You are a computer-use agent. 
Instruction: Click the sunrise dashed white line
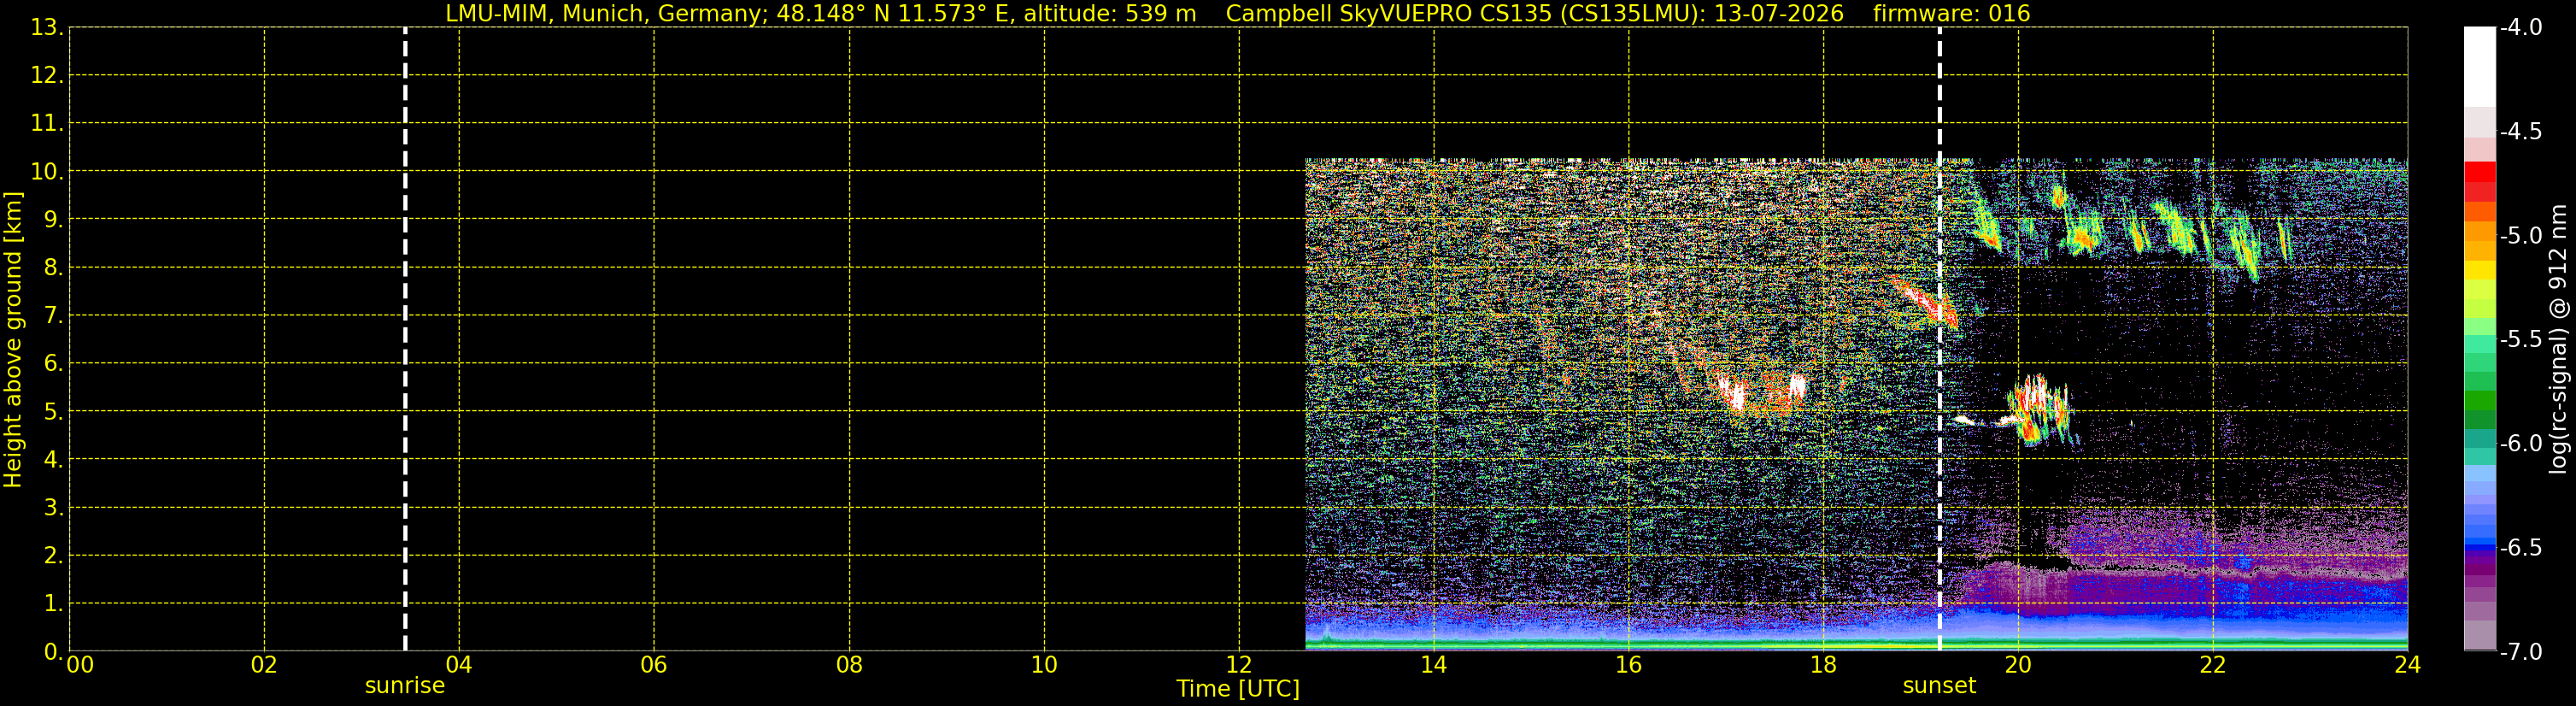[405, 339]
